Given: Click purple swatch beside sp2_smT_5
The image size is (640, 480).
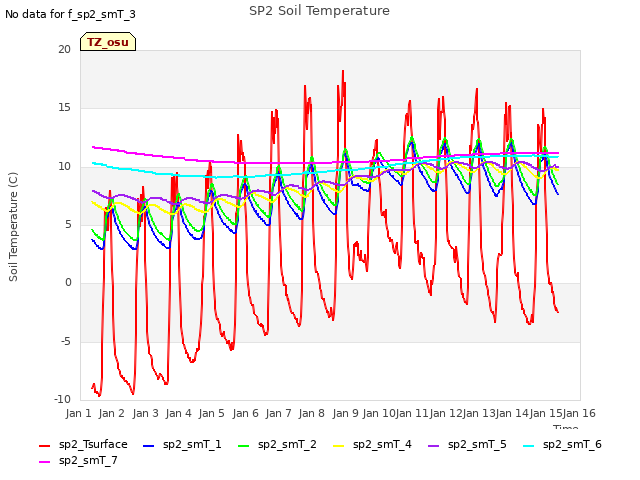Looking at the screenshot, I should tap(434, 446).
